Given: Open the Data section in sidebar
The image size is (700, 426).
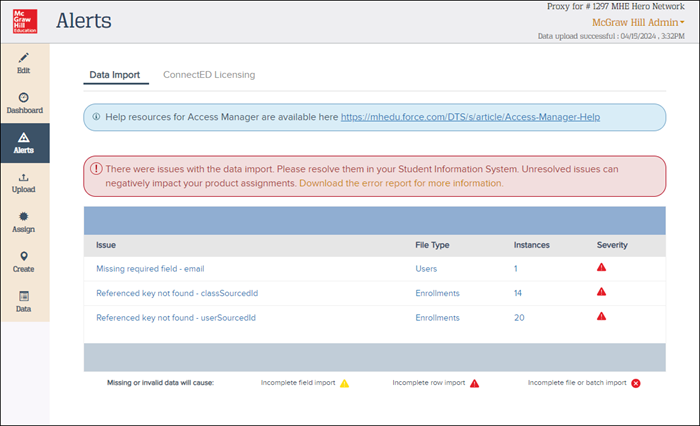Looking at the screenshot, I should pos(24,301).
